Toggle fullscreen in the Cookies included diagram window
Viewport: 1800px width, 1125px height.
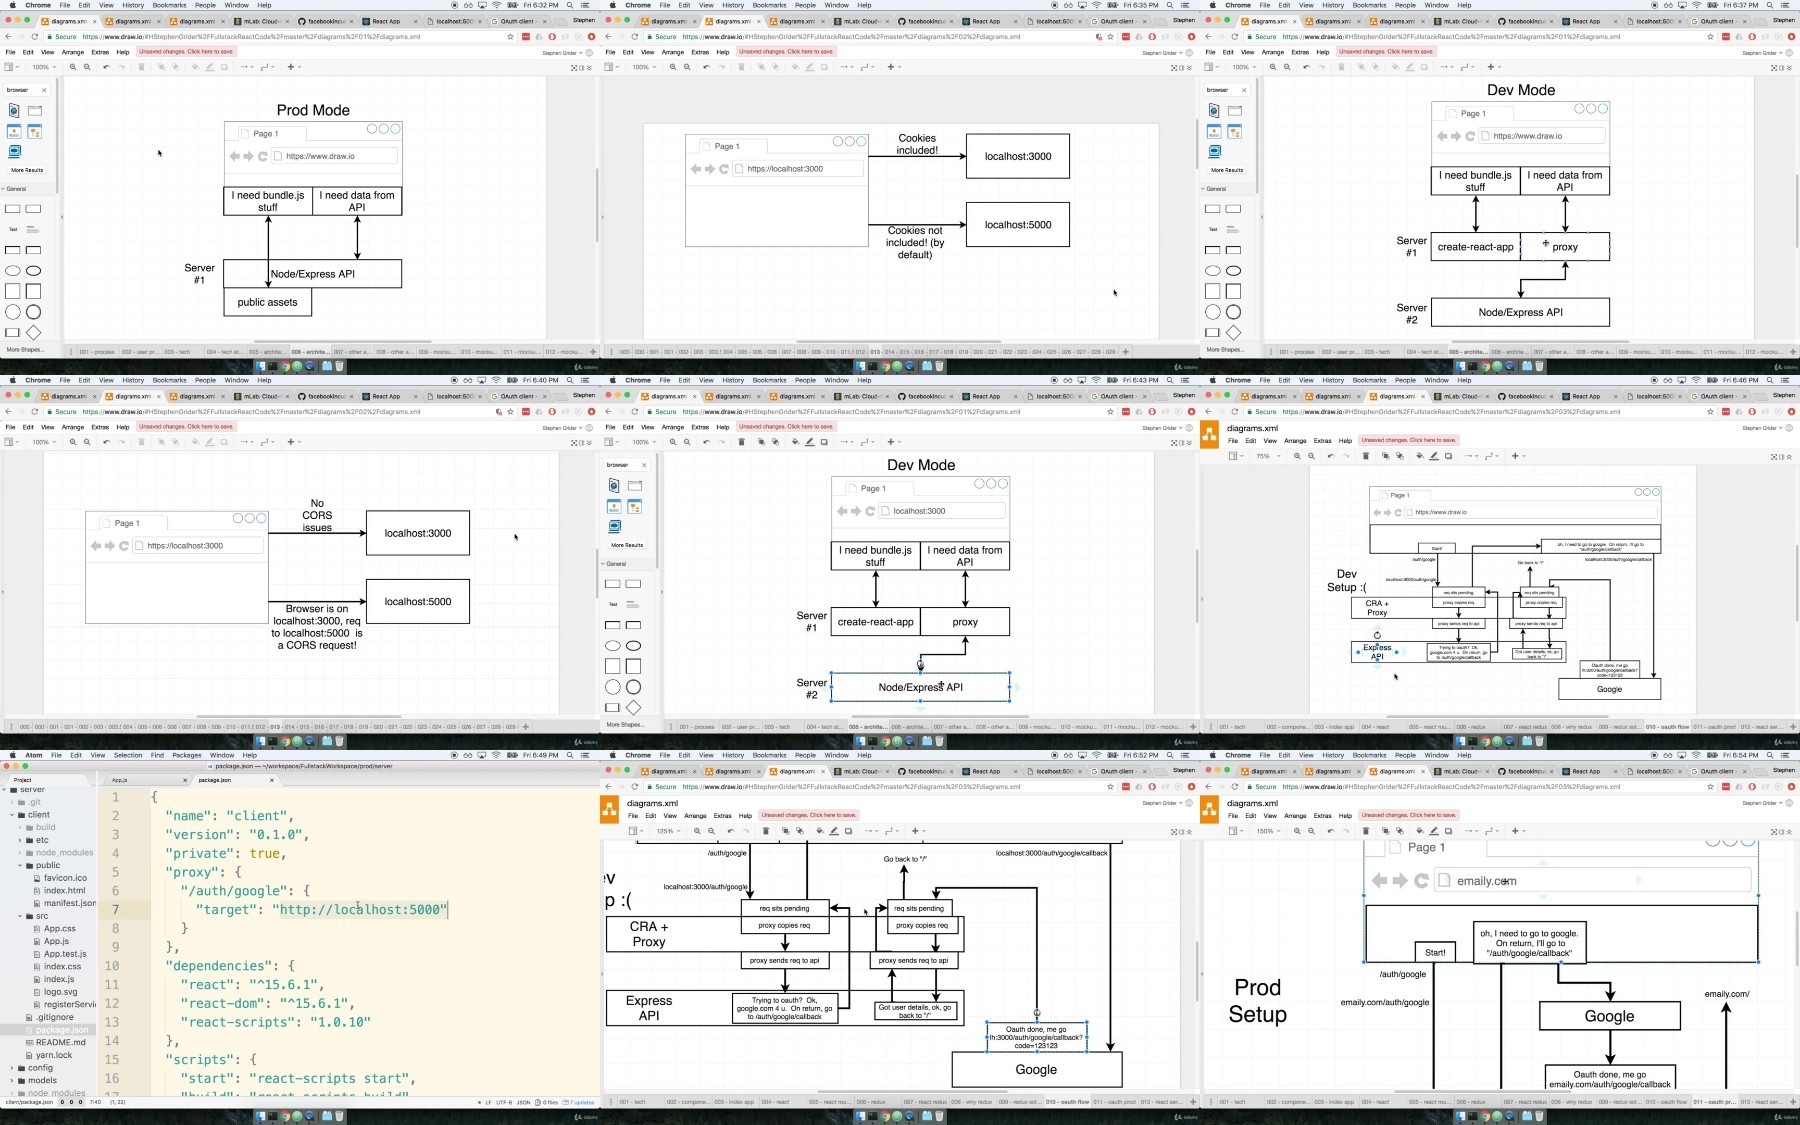click(1174, 68)
